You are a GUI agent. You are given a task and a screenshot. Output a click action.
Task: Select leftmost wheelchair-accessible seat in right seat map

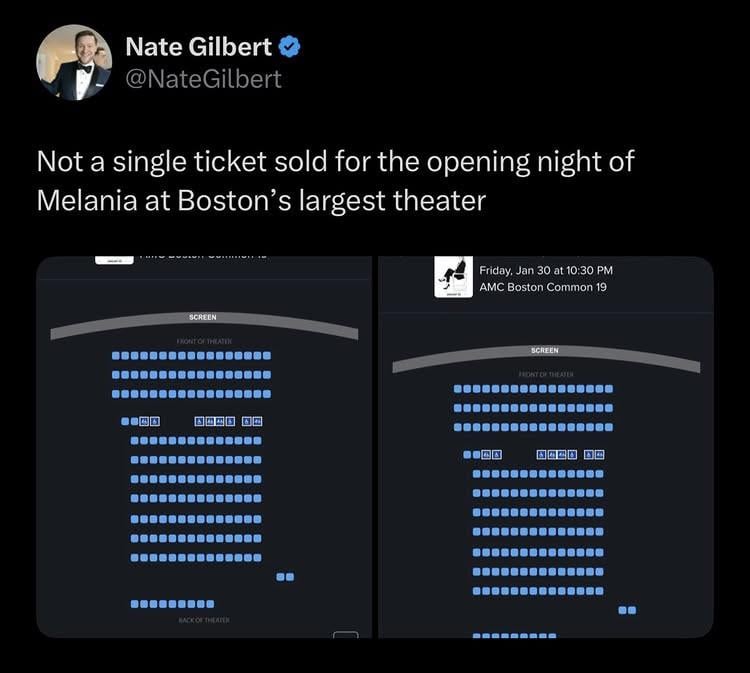(x=485, y=455)
